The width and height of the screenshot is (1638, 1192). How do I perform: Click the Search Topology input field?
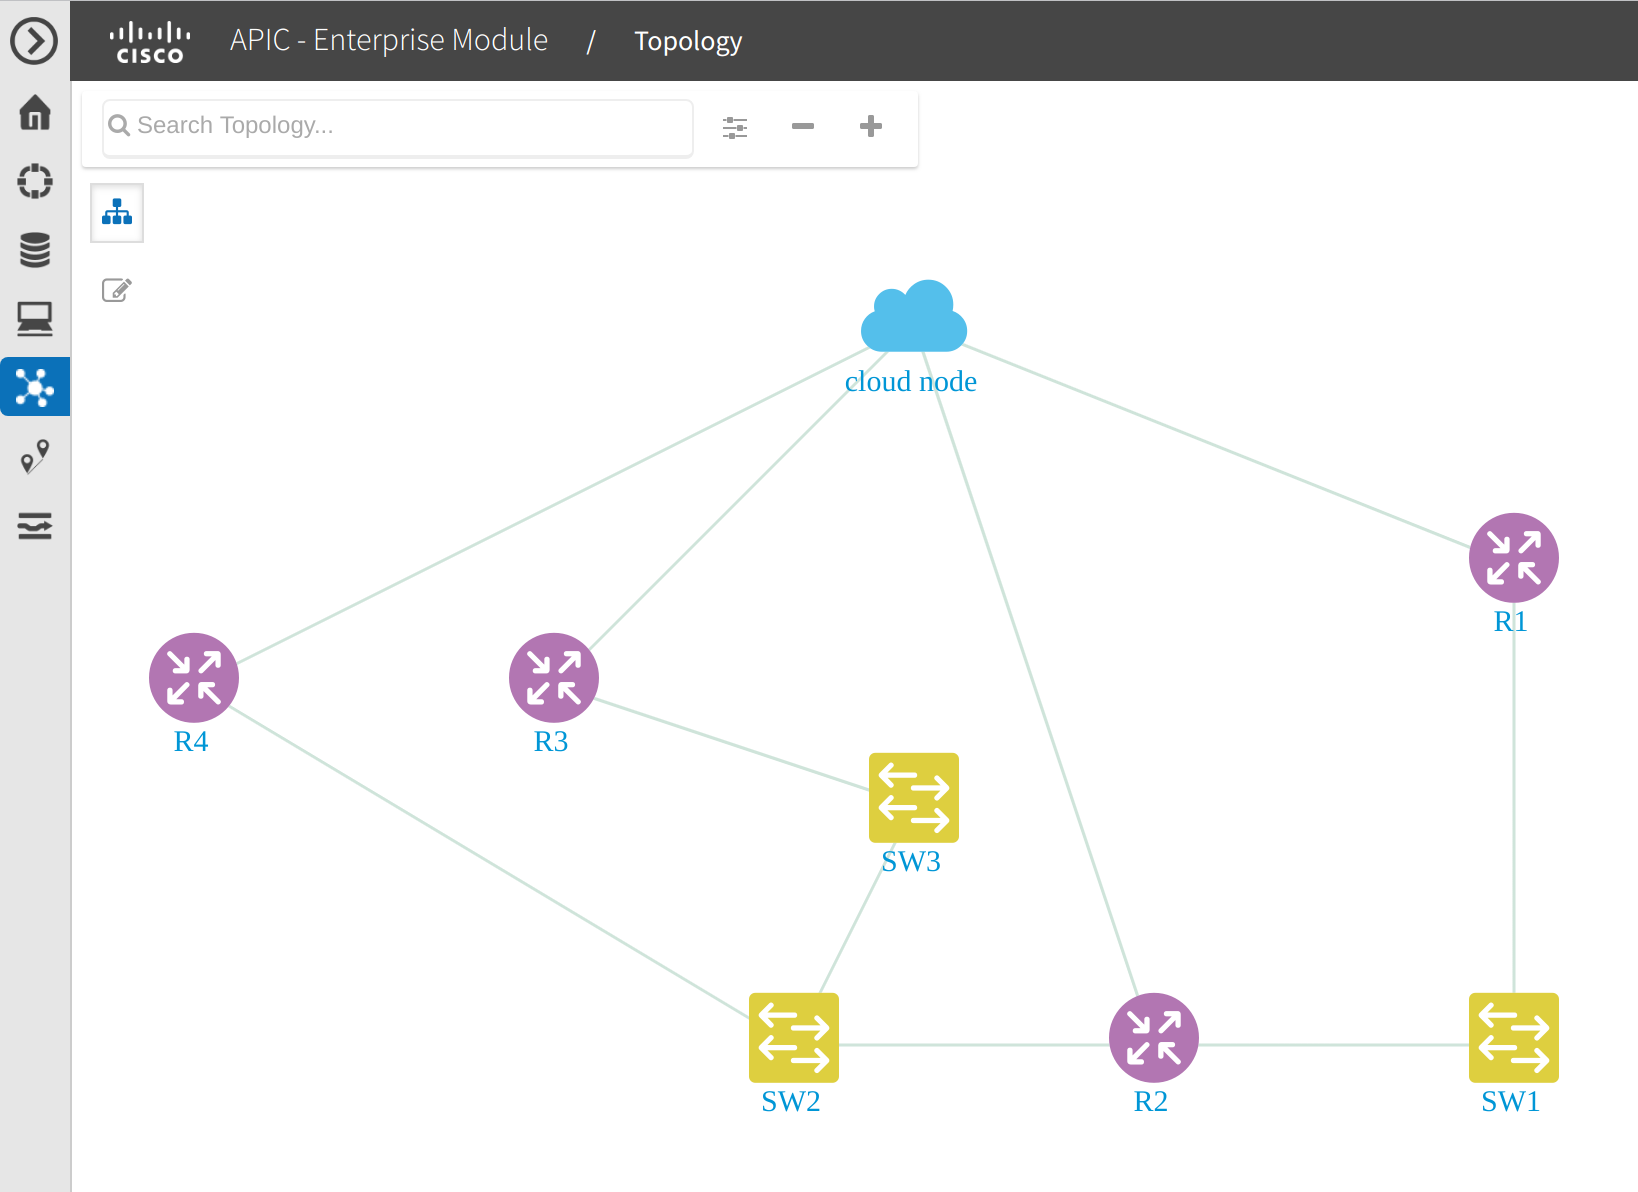point(396,127)
